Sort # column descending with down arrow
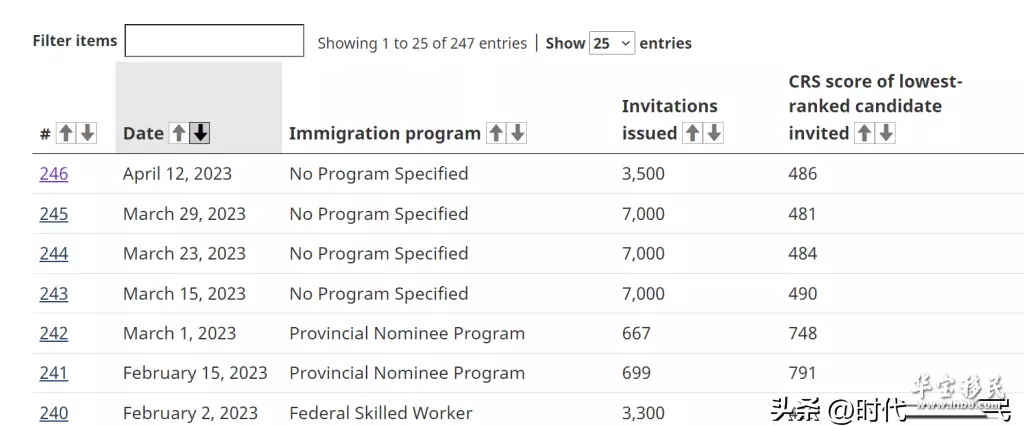 point(87,133)
